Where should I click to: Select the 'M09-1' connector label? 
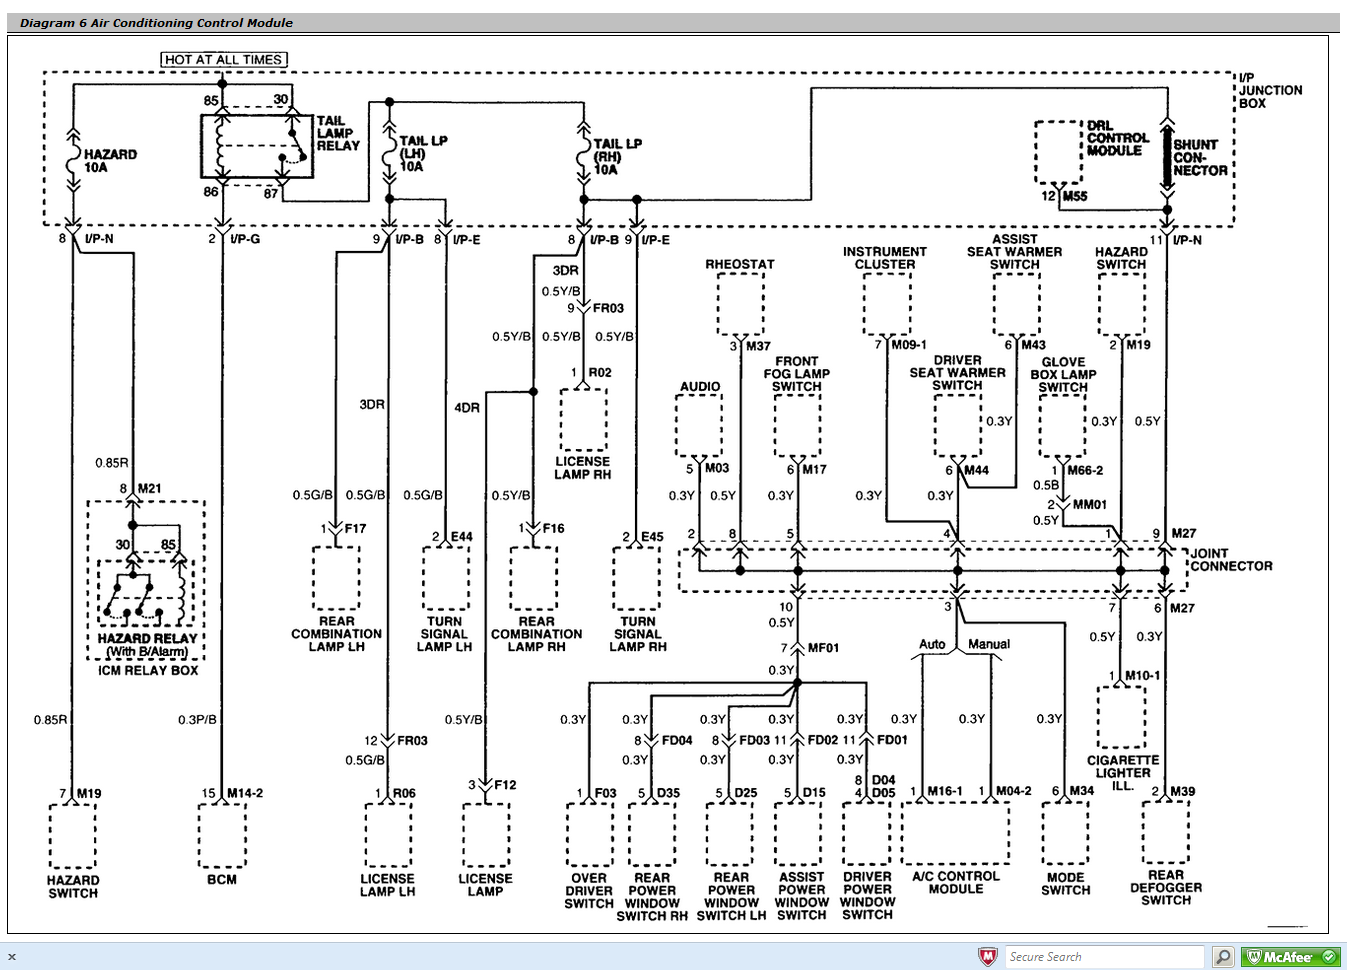(x=909, y=344)
